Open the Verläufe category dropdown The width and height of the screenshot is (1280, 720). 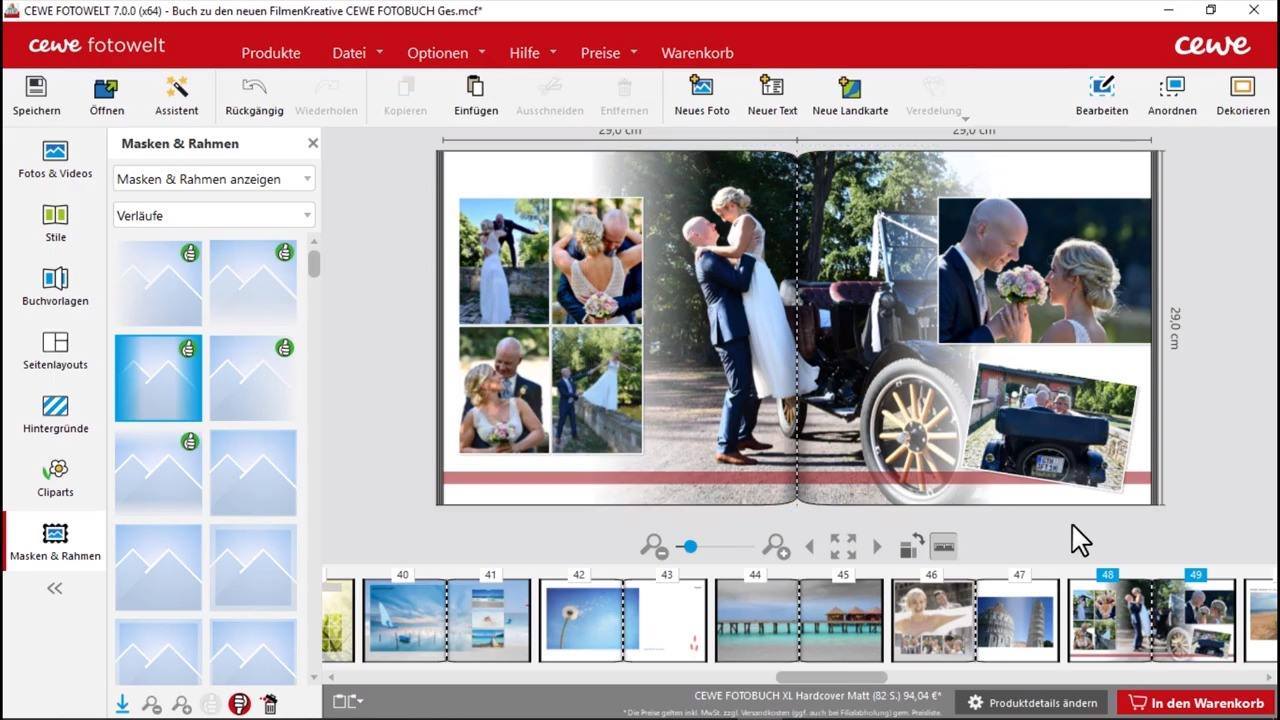(214, 215)
